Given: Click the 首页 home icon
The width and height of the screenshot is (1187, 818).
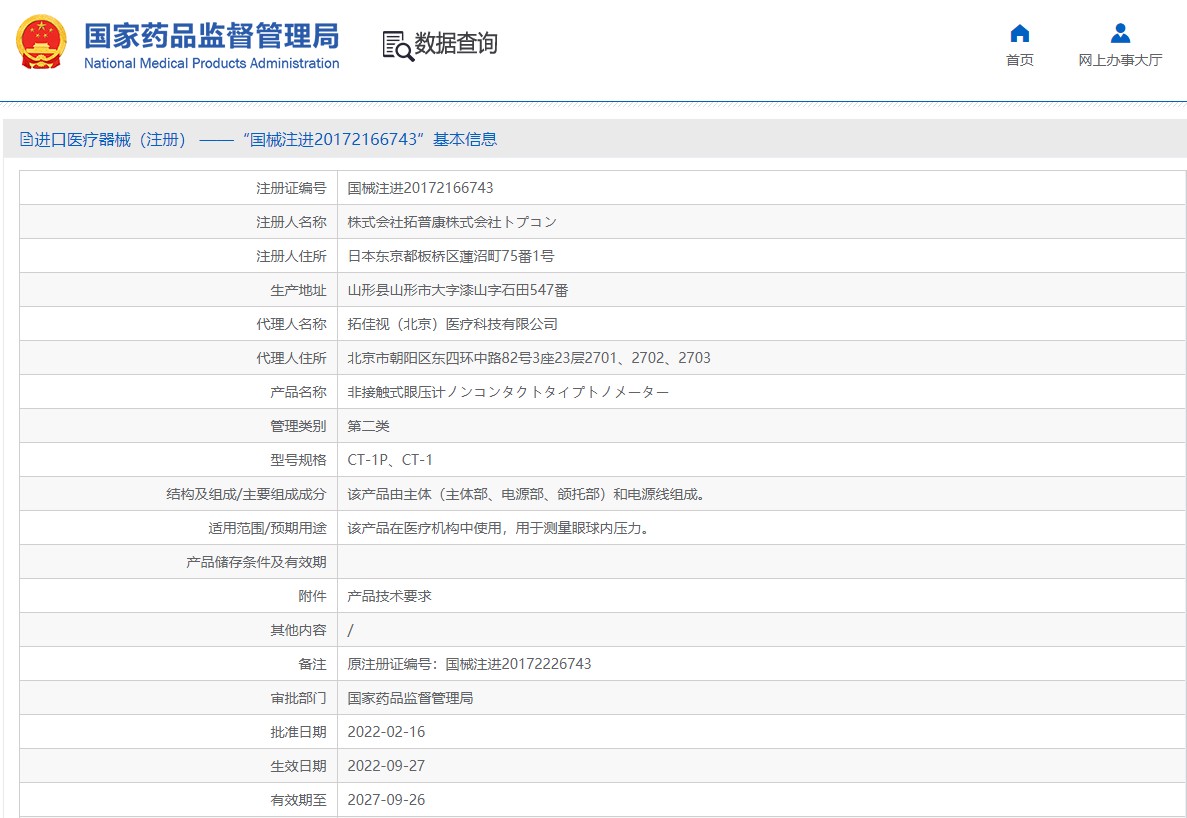Looking at the screenshot, I should (x=1020, y=33).
